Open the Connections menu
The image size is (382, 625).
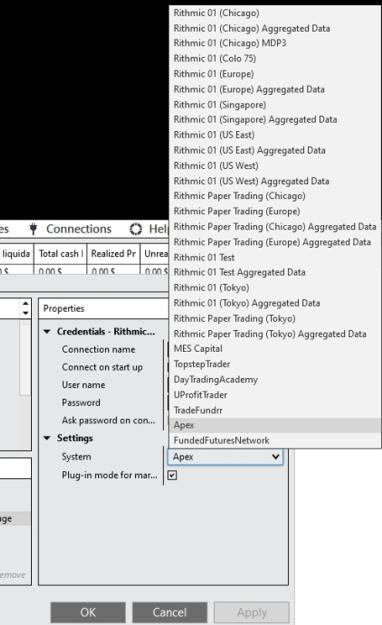tap(79, 229)
